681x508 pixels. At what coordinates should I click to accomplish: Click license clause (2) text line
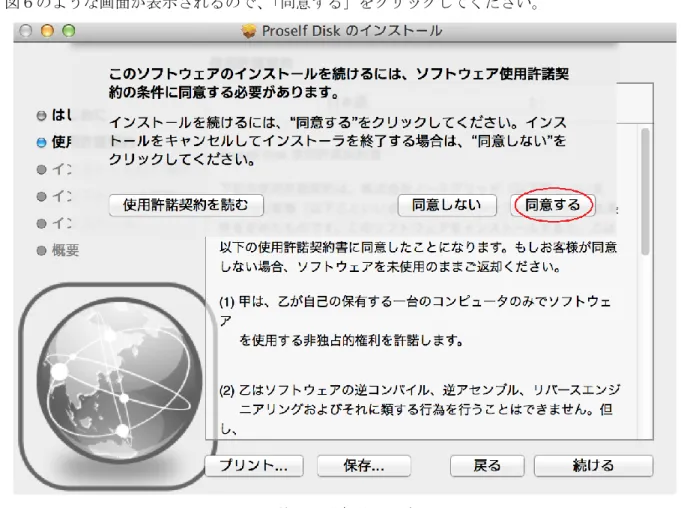click(x=420, y=390)
